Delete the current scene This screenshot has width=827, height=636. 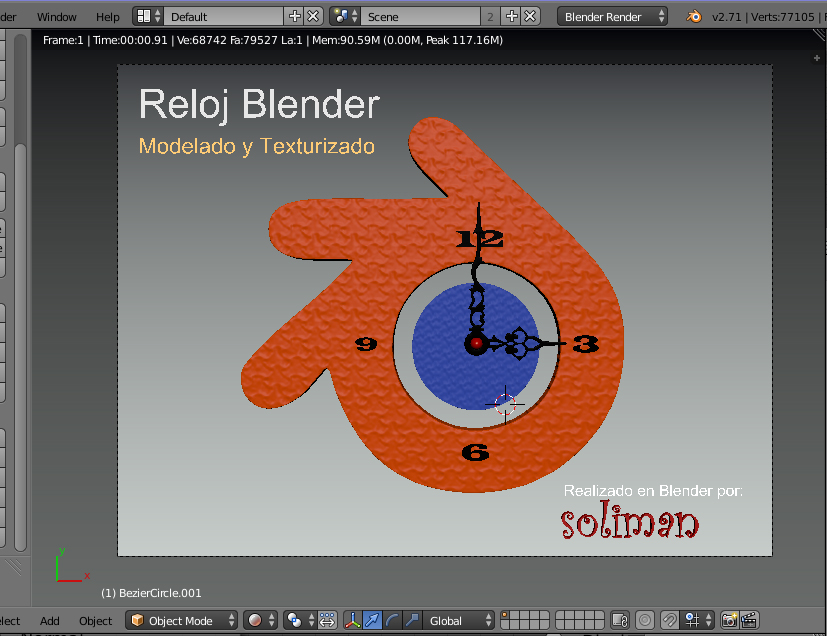(x=530, y=16)
